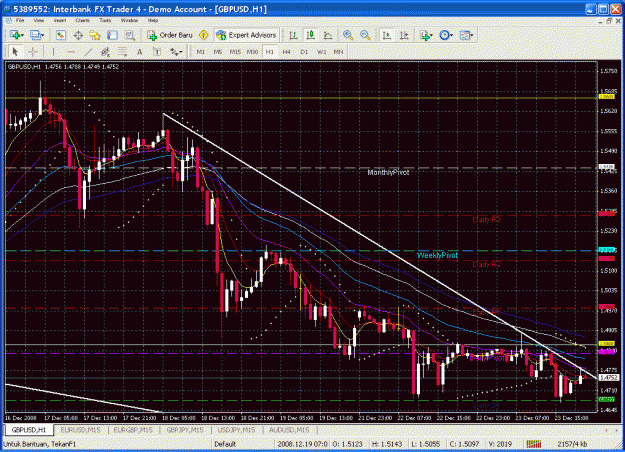This screenshot has width=625, height=452.
Task: Open the Profiles dropdown
Action: (37, 35)
